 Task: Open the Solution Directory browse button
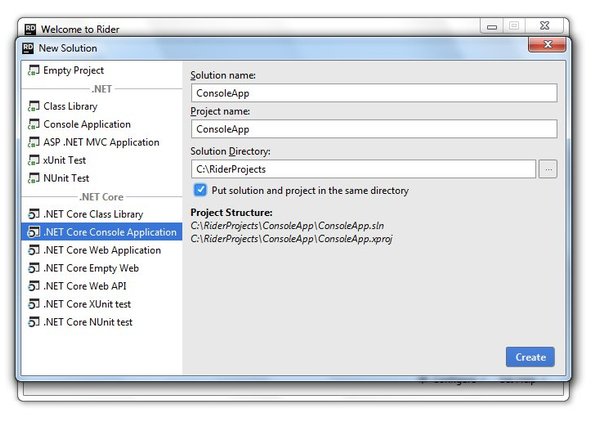click(x=547, y=170)
